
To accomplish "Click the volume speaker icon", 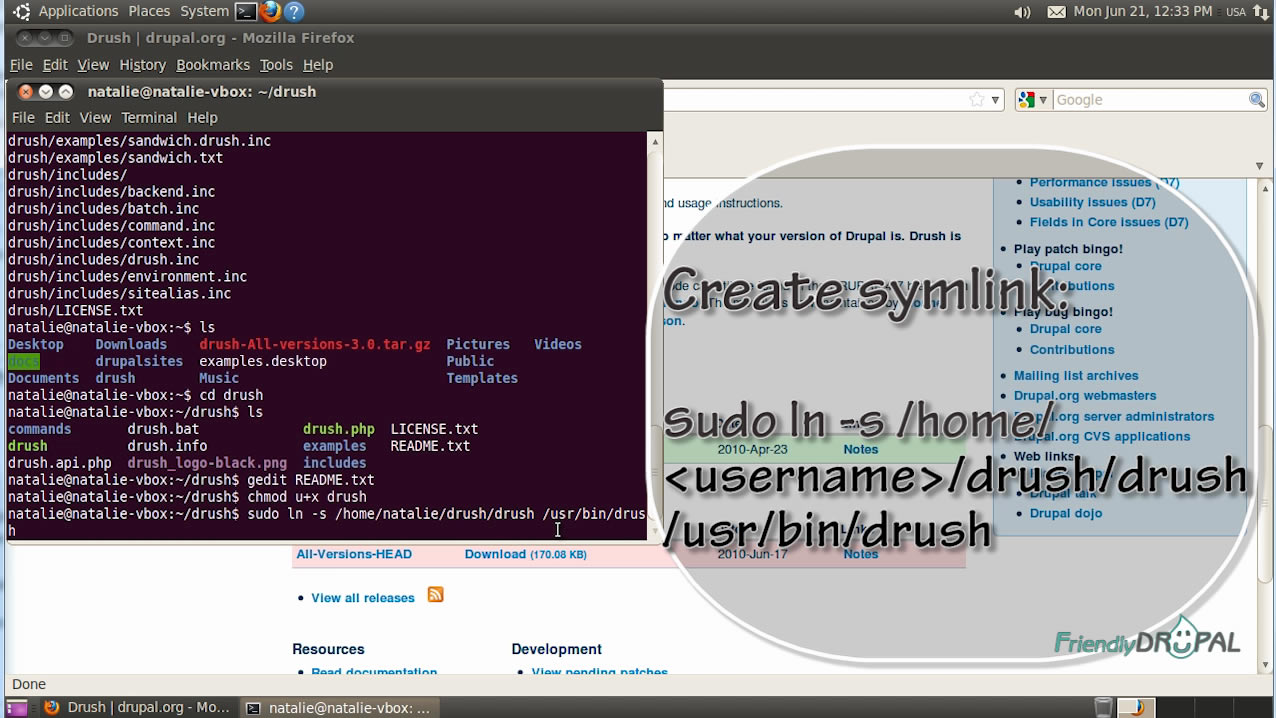I will click(1021, 11).
